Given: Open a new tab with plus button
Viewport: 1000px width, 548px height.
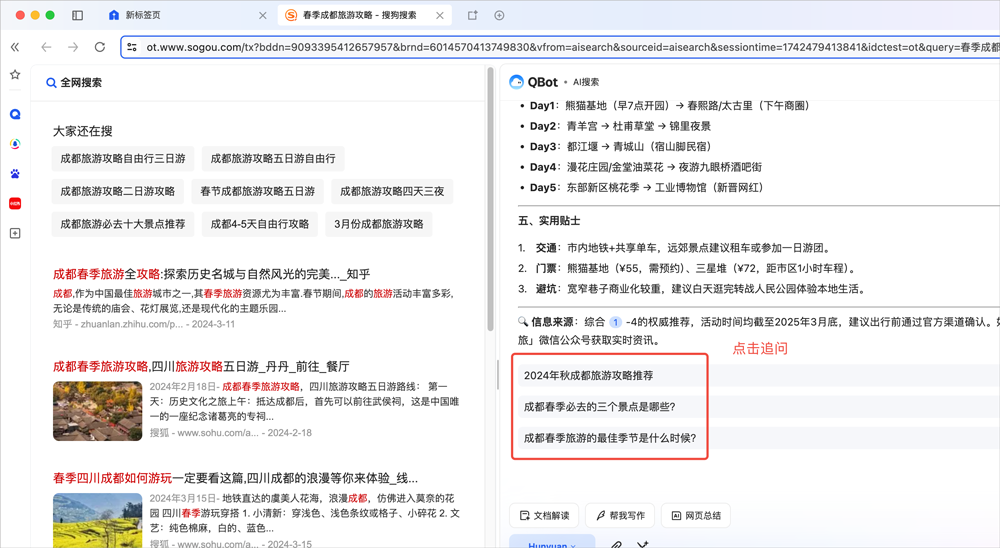Looking at the screenshot, I should (499, 15).
